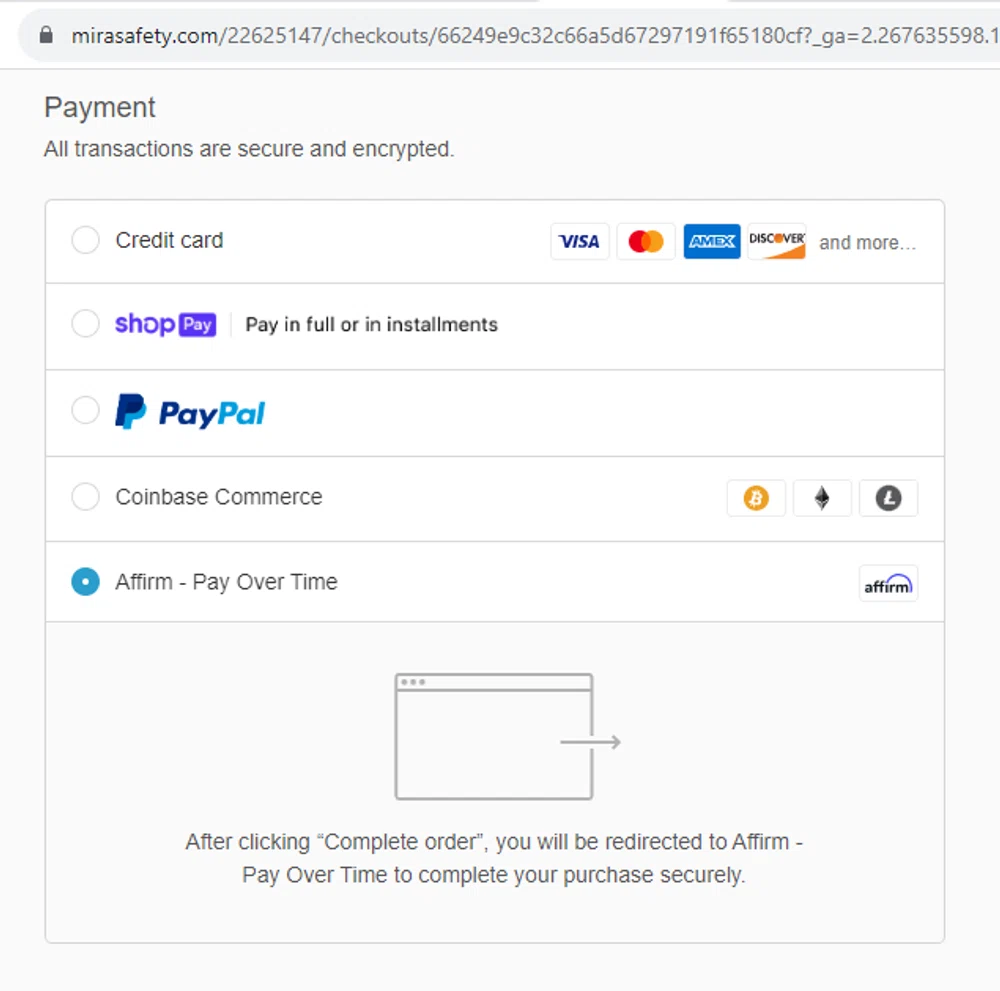Screen dimensions: 1000x991
Task: Click 'Pay in full or in installments' text
Action: (x=370, y=324)
